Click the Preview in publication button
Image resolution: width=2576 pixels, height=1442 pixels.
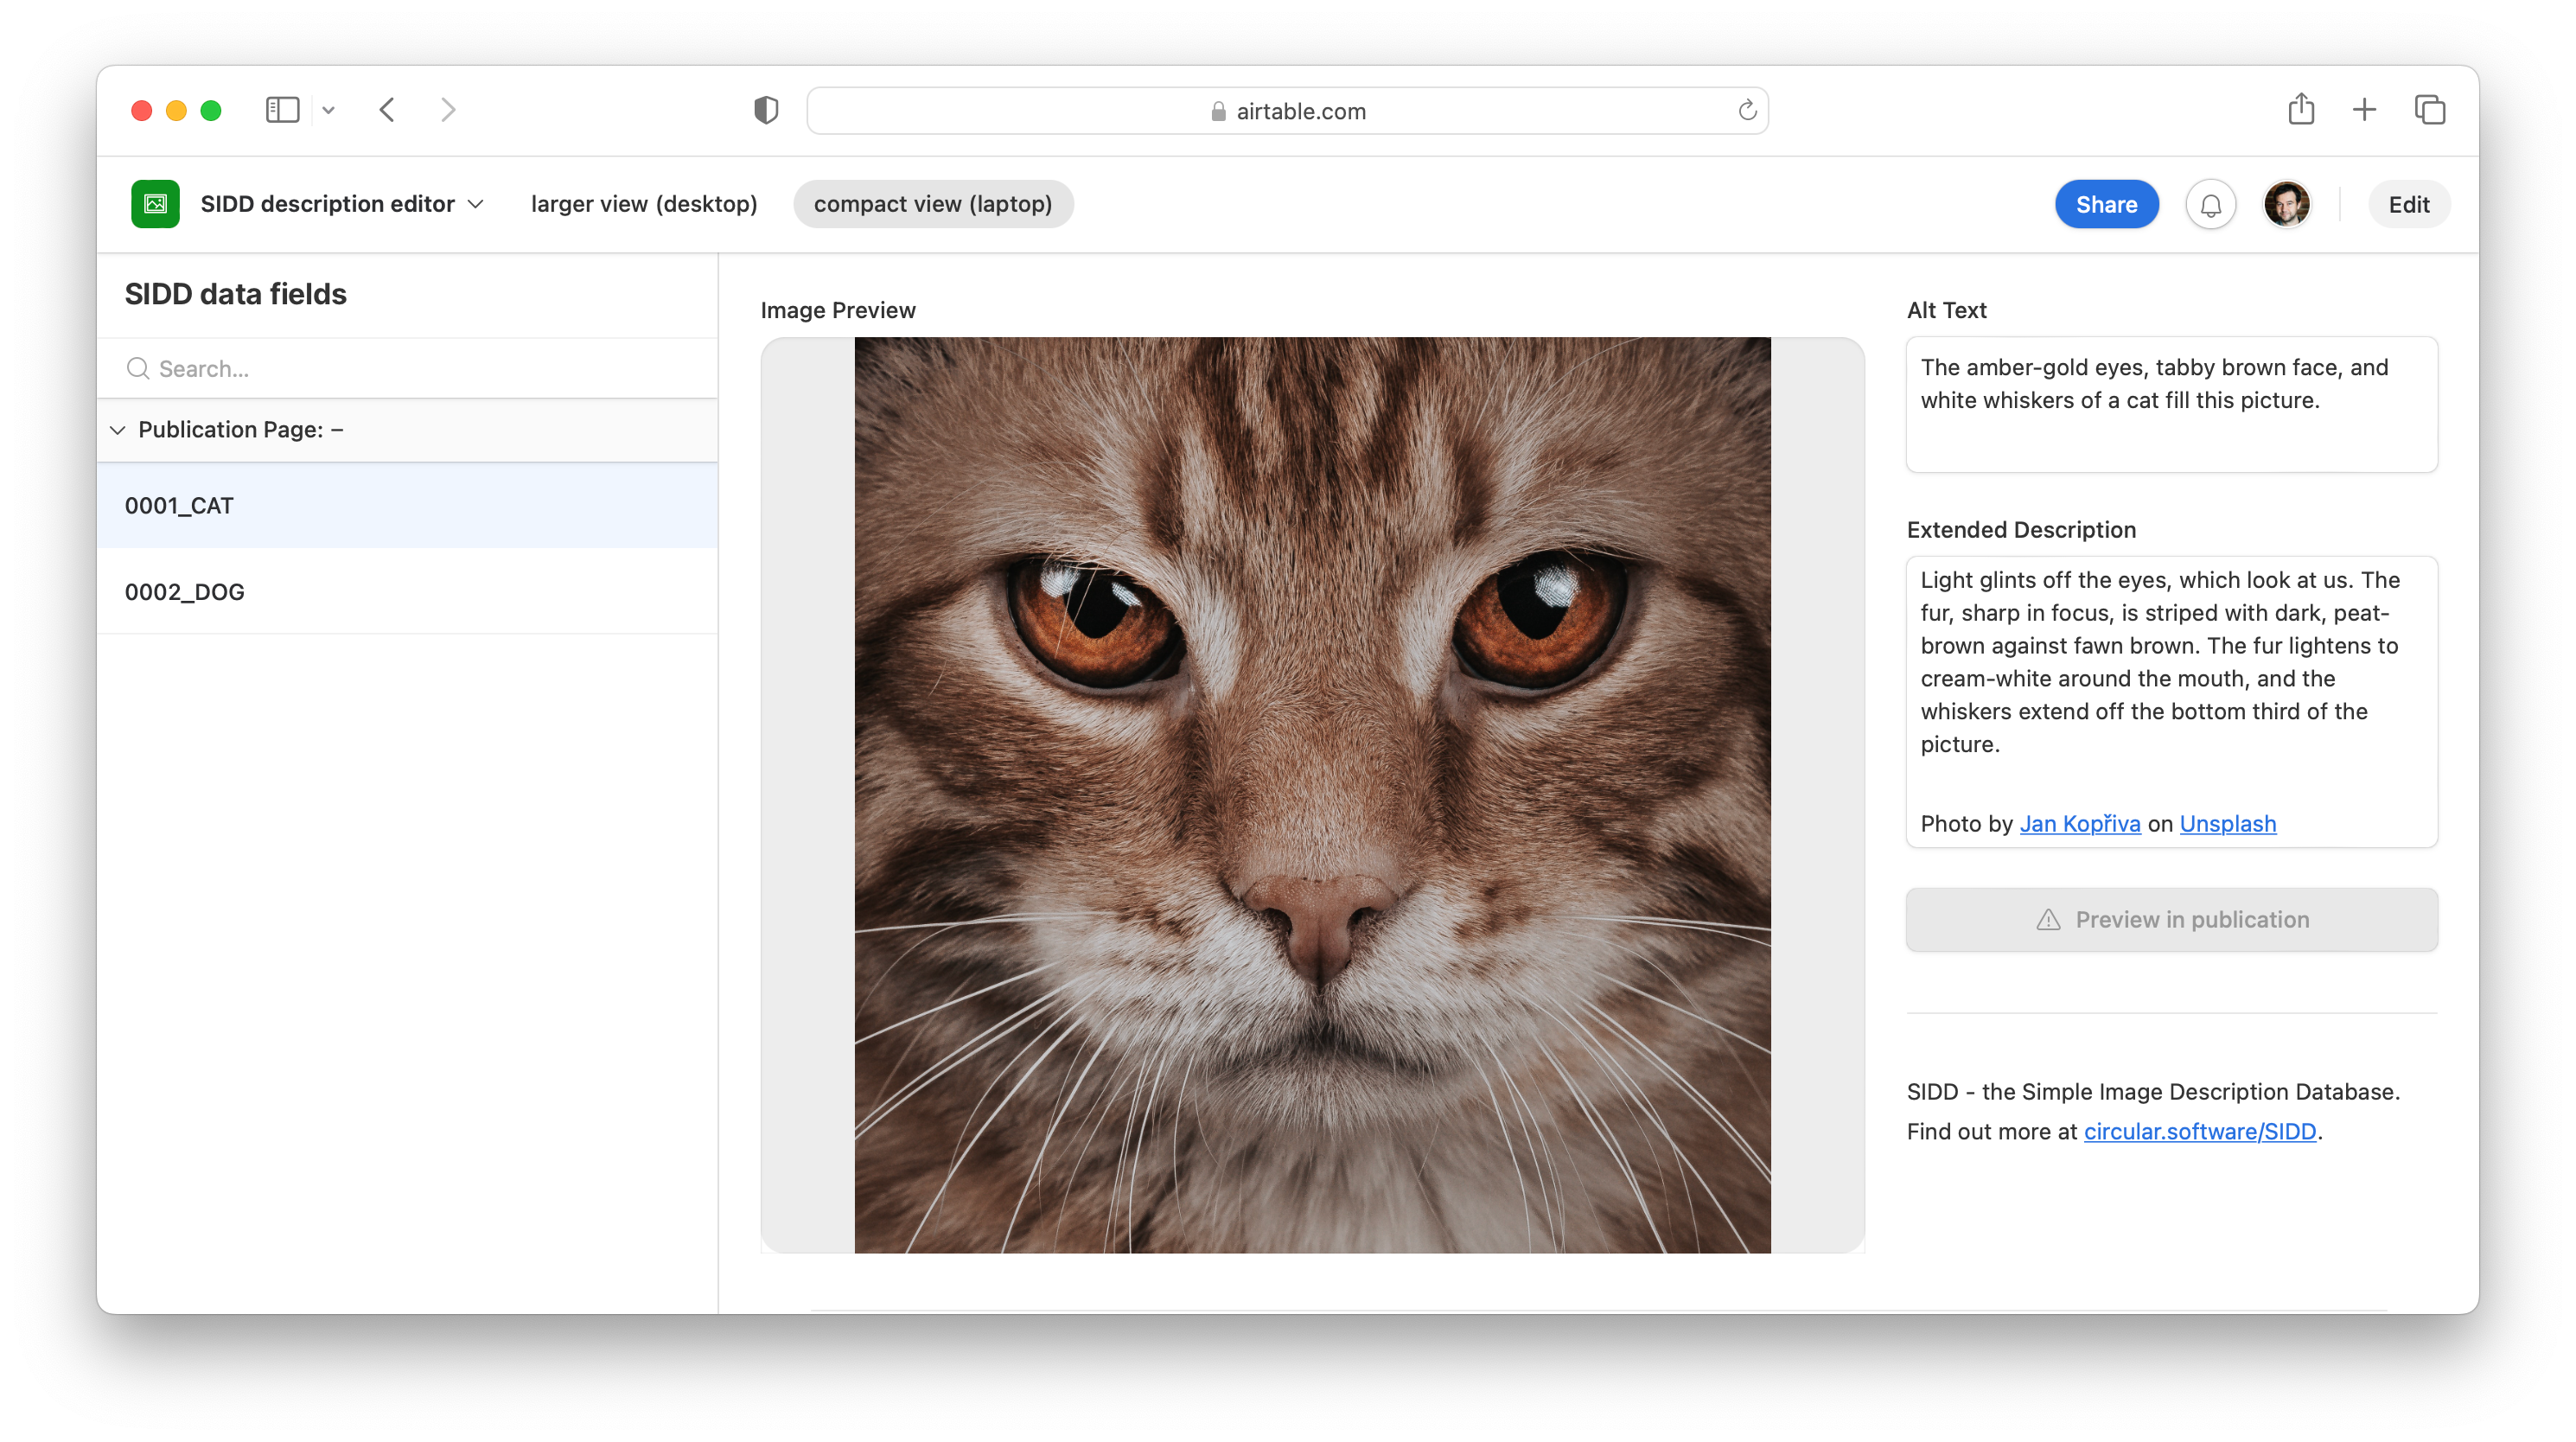tap(2171, 919)
